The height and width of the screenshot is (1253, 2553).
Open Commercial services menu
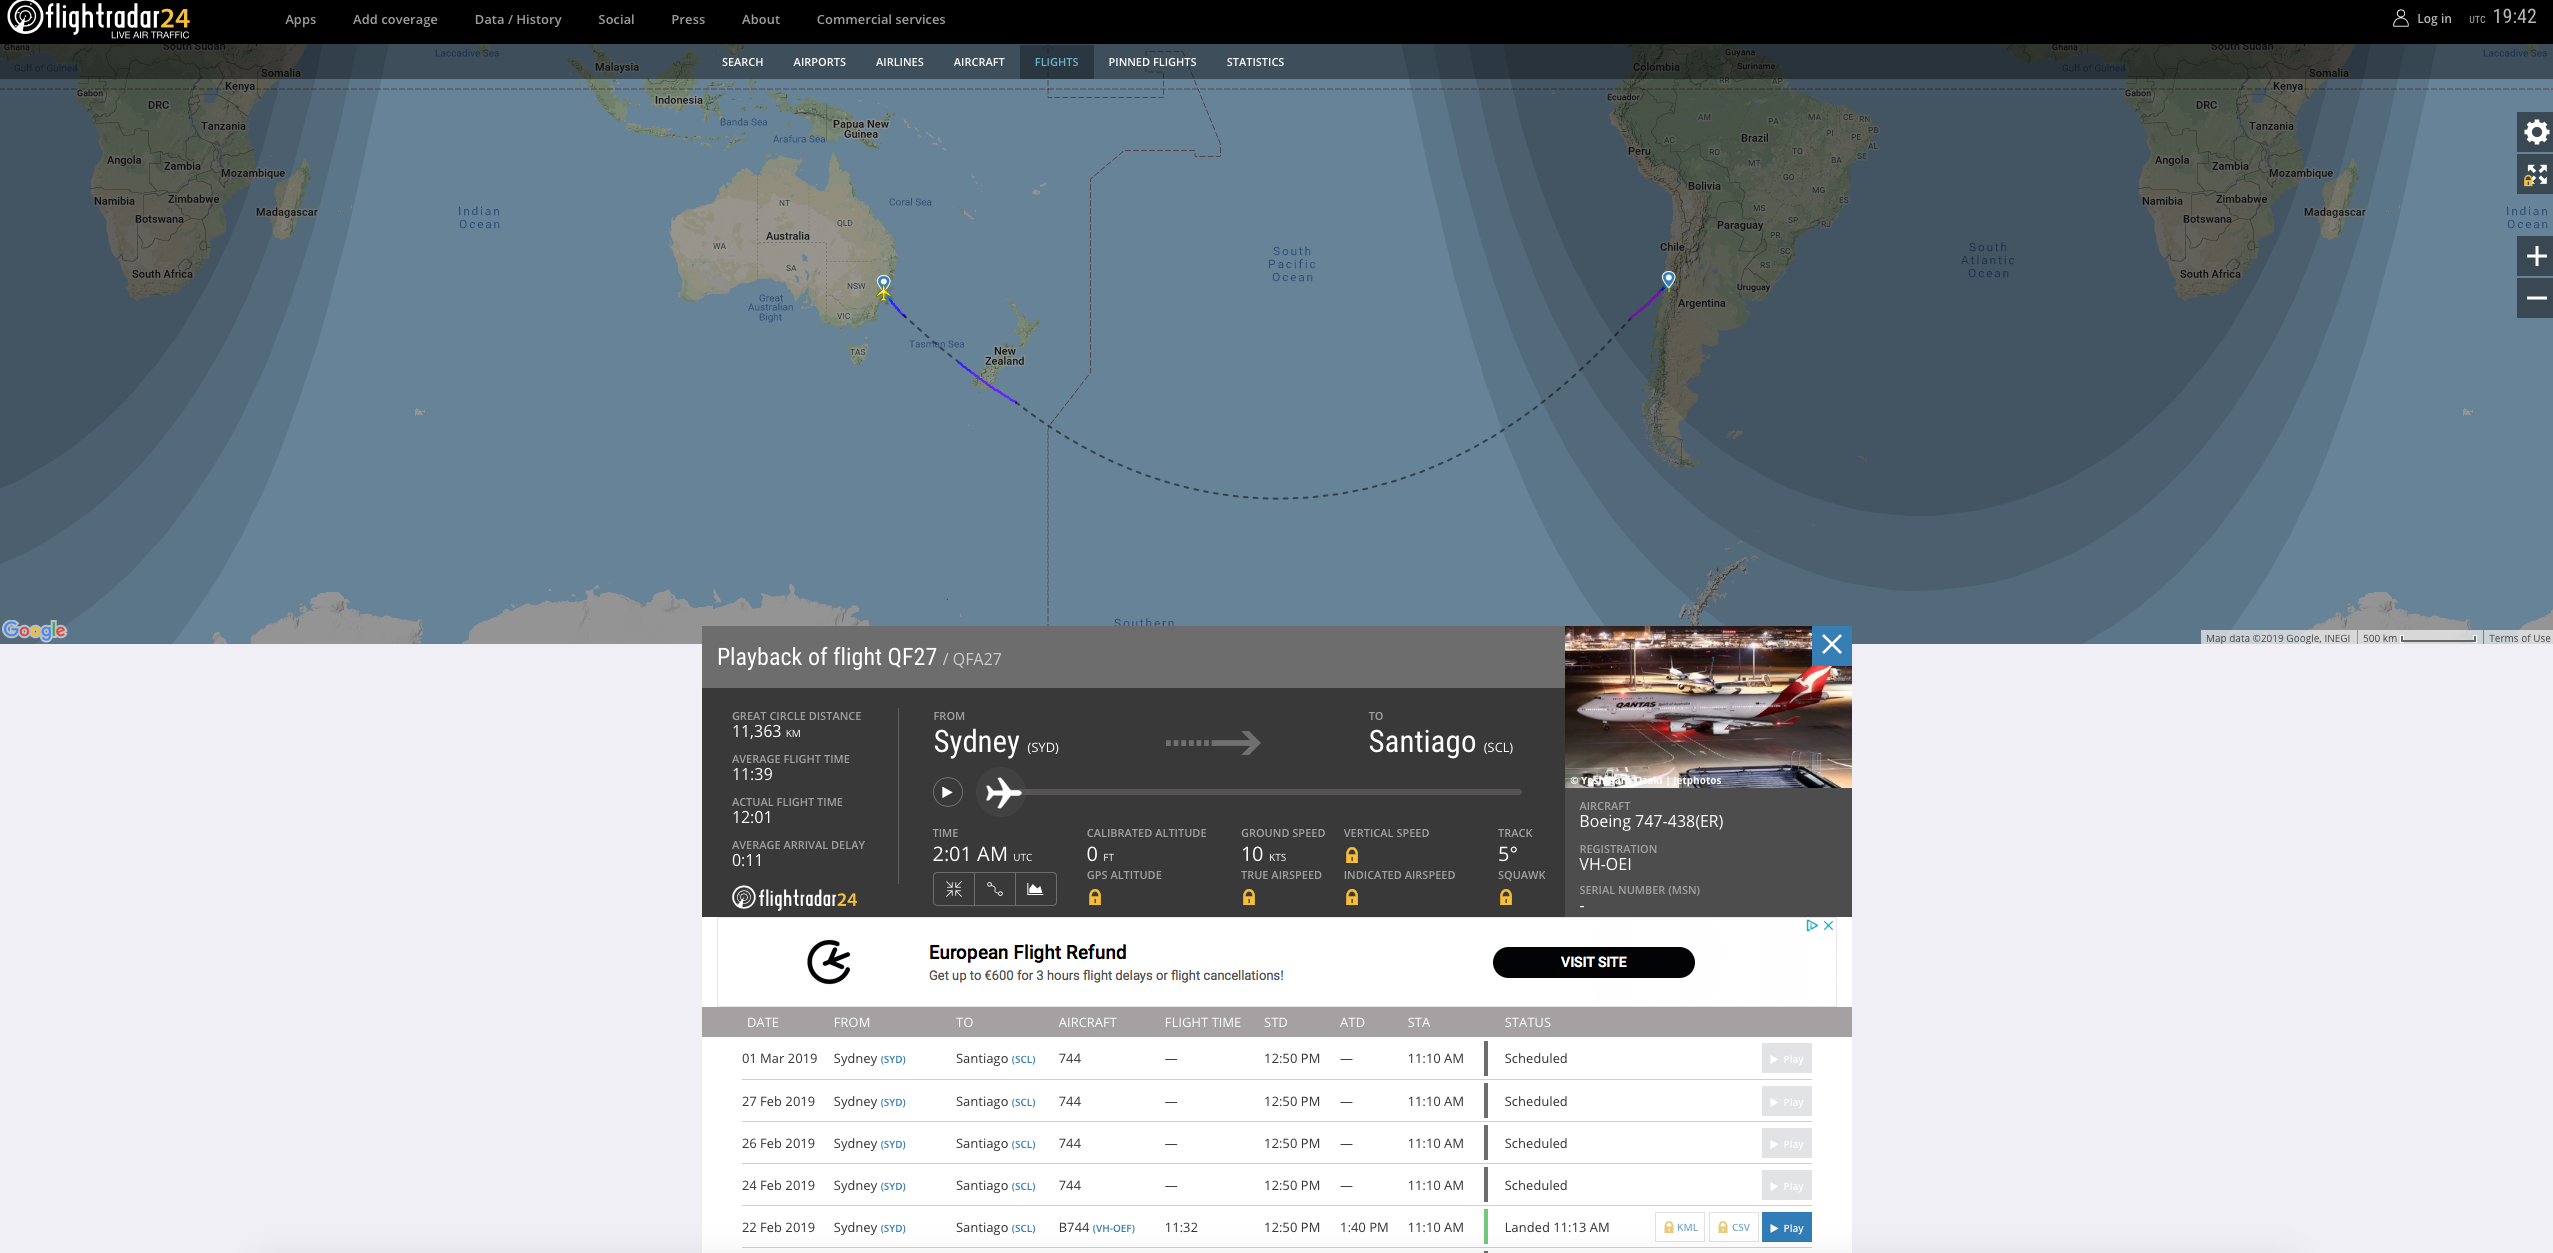click(x=881, y=19)
